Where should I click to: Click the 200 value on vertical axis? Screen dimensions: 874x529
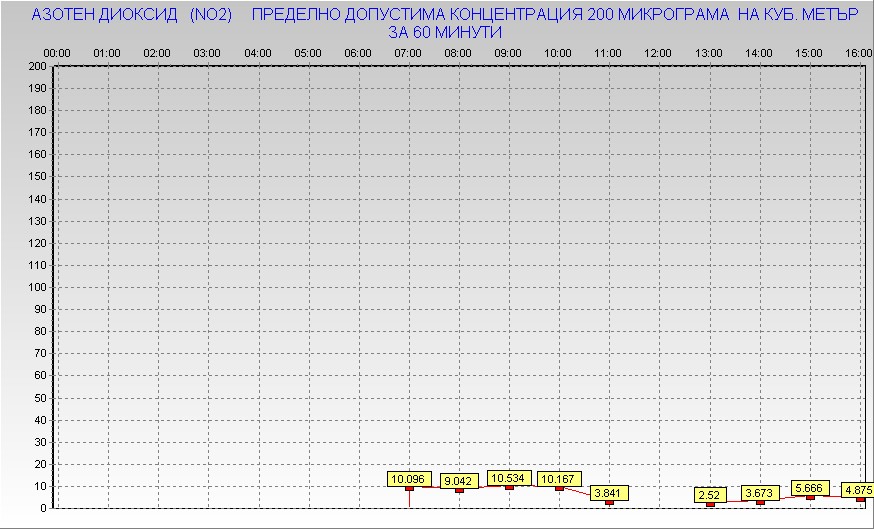click(x=38, y=66)
